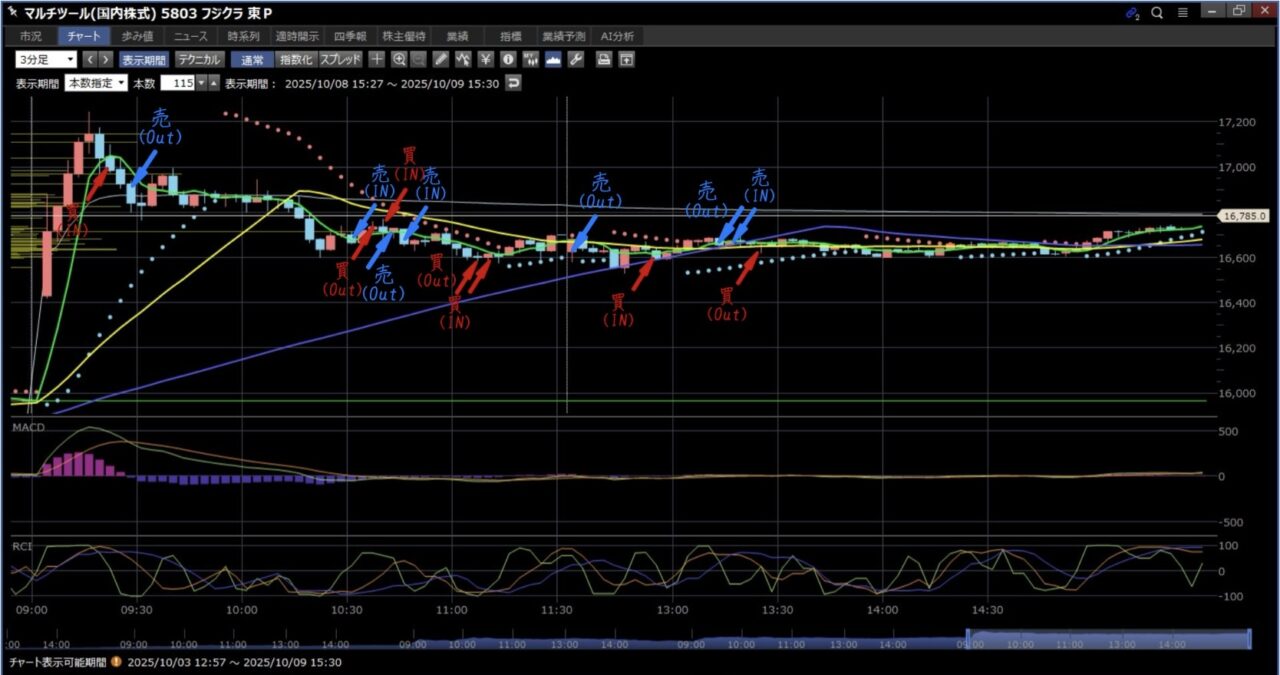
Task: Click the crosshair cursor icon in toolbar
Action: 377,59
